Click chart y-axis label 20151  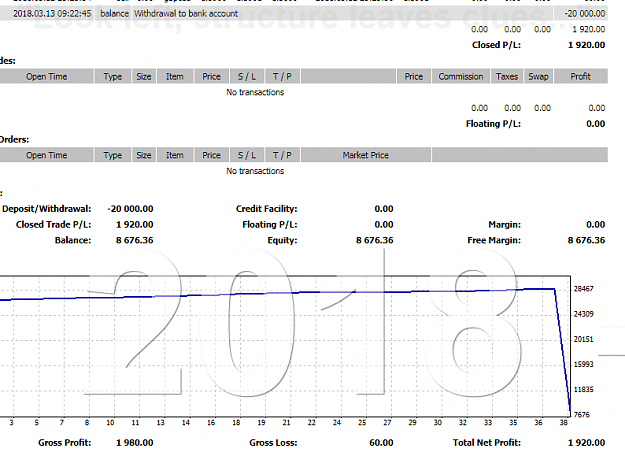(583, 339)
